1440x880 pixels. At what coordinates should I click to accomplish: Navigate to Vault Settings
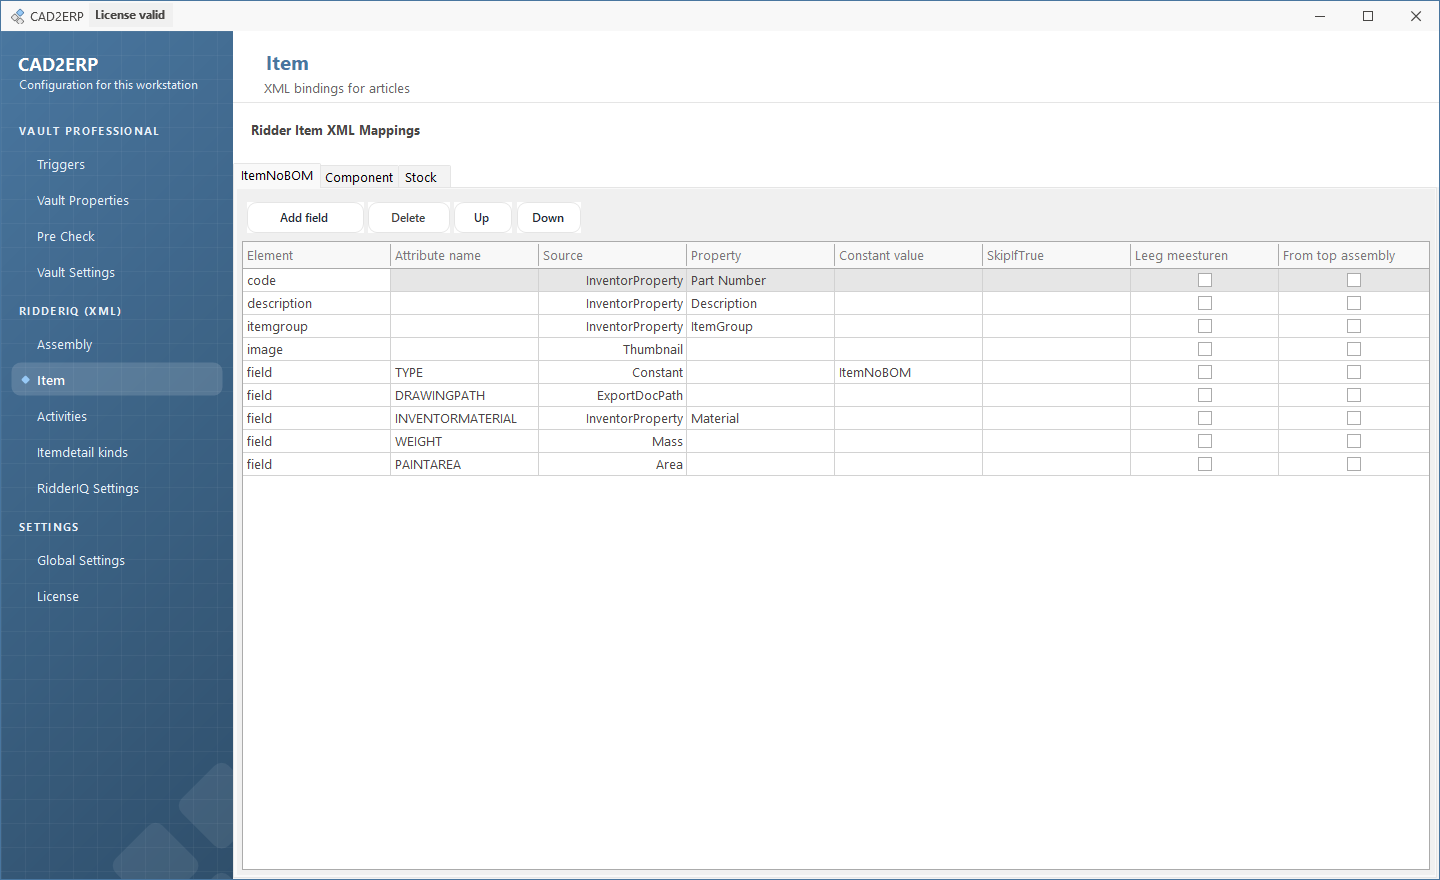117,273
